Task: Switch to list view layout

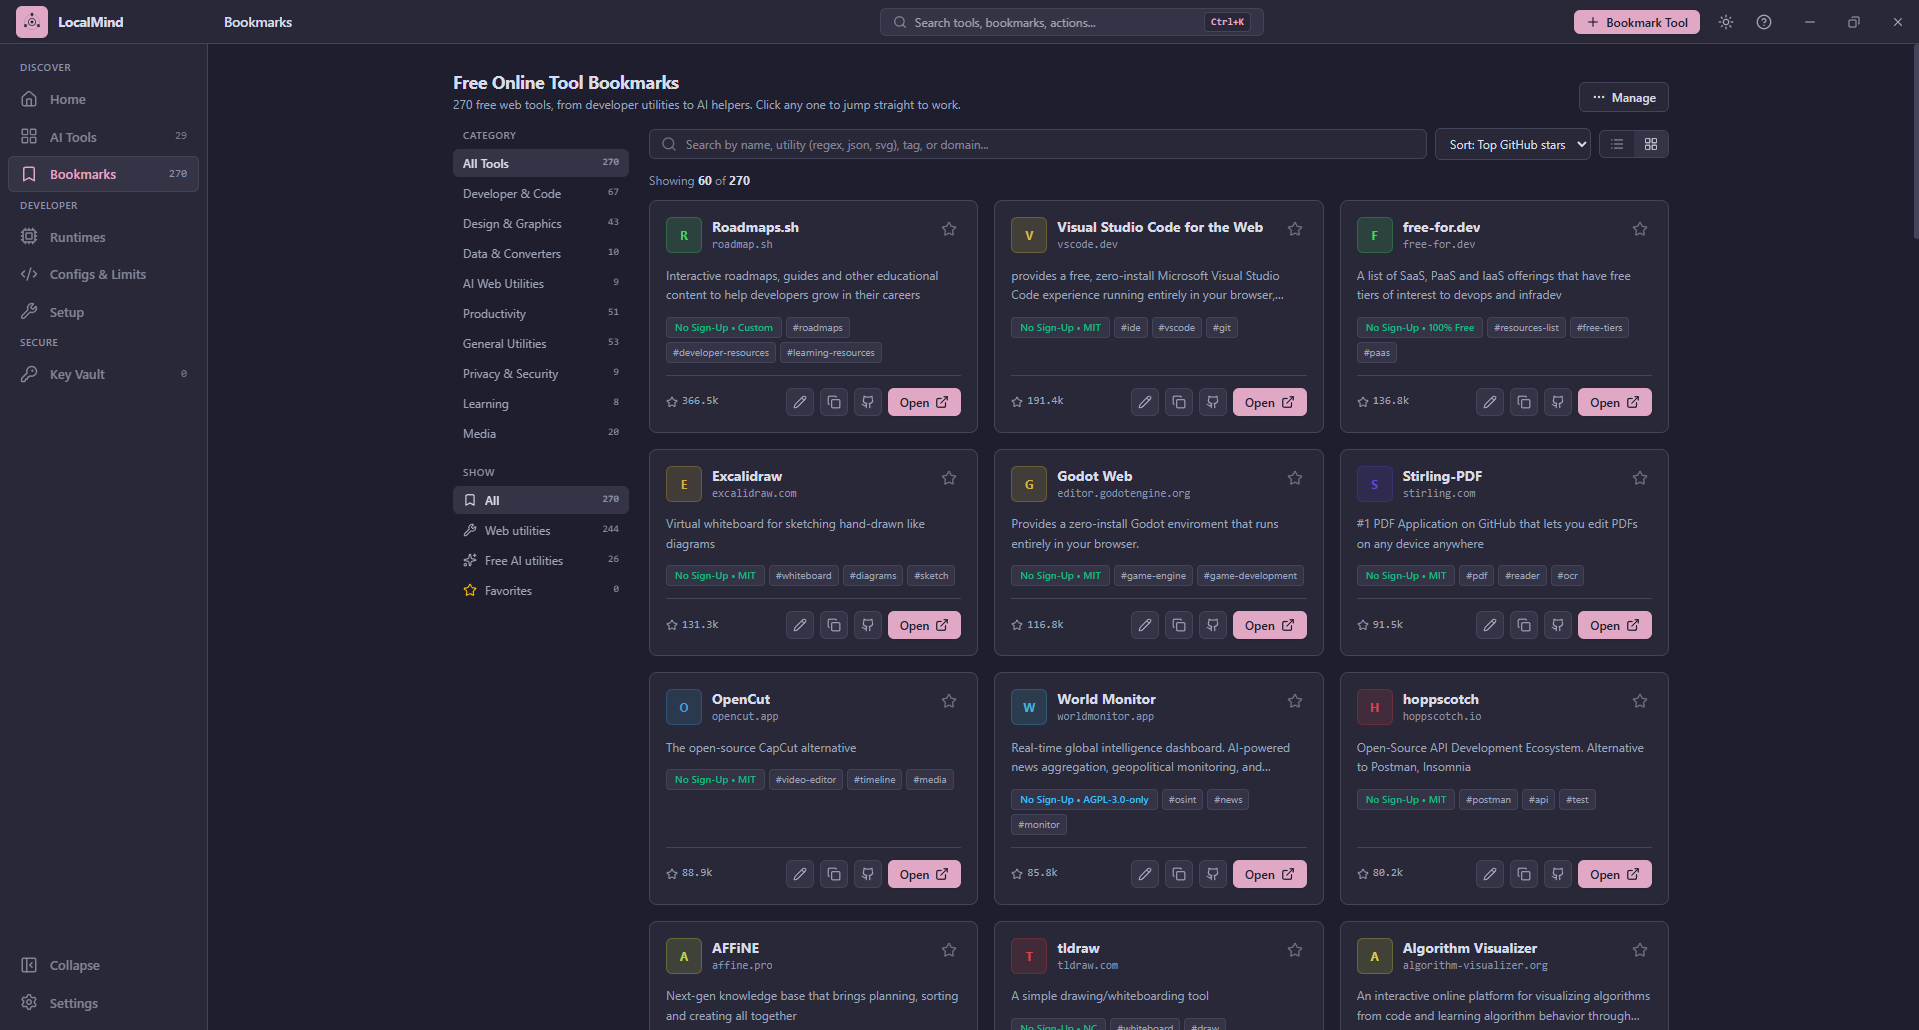Action: tap(1617, 144)
